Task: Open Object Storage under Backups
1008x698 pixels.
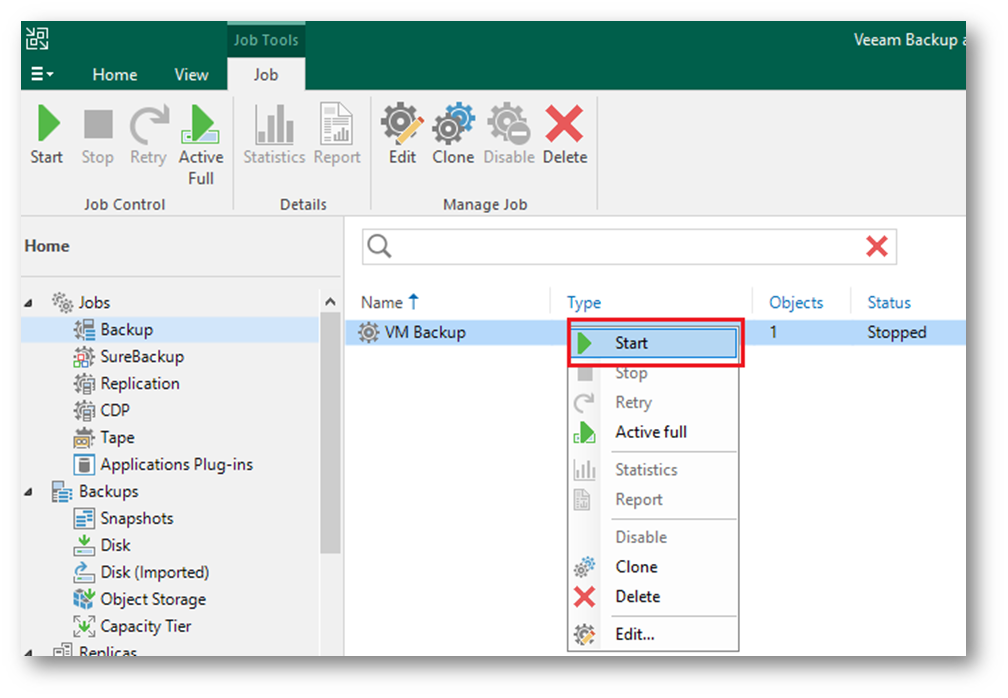Action: (x=152, y=600)
